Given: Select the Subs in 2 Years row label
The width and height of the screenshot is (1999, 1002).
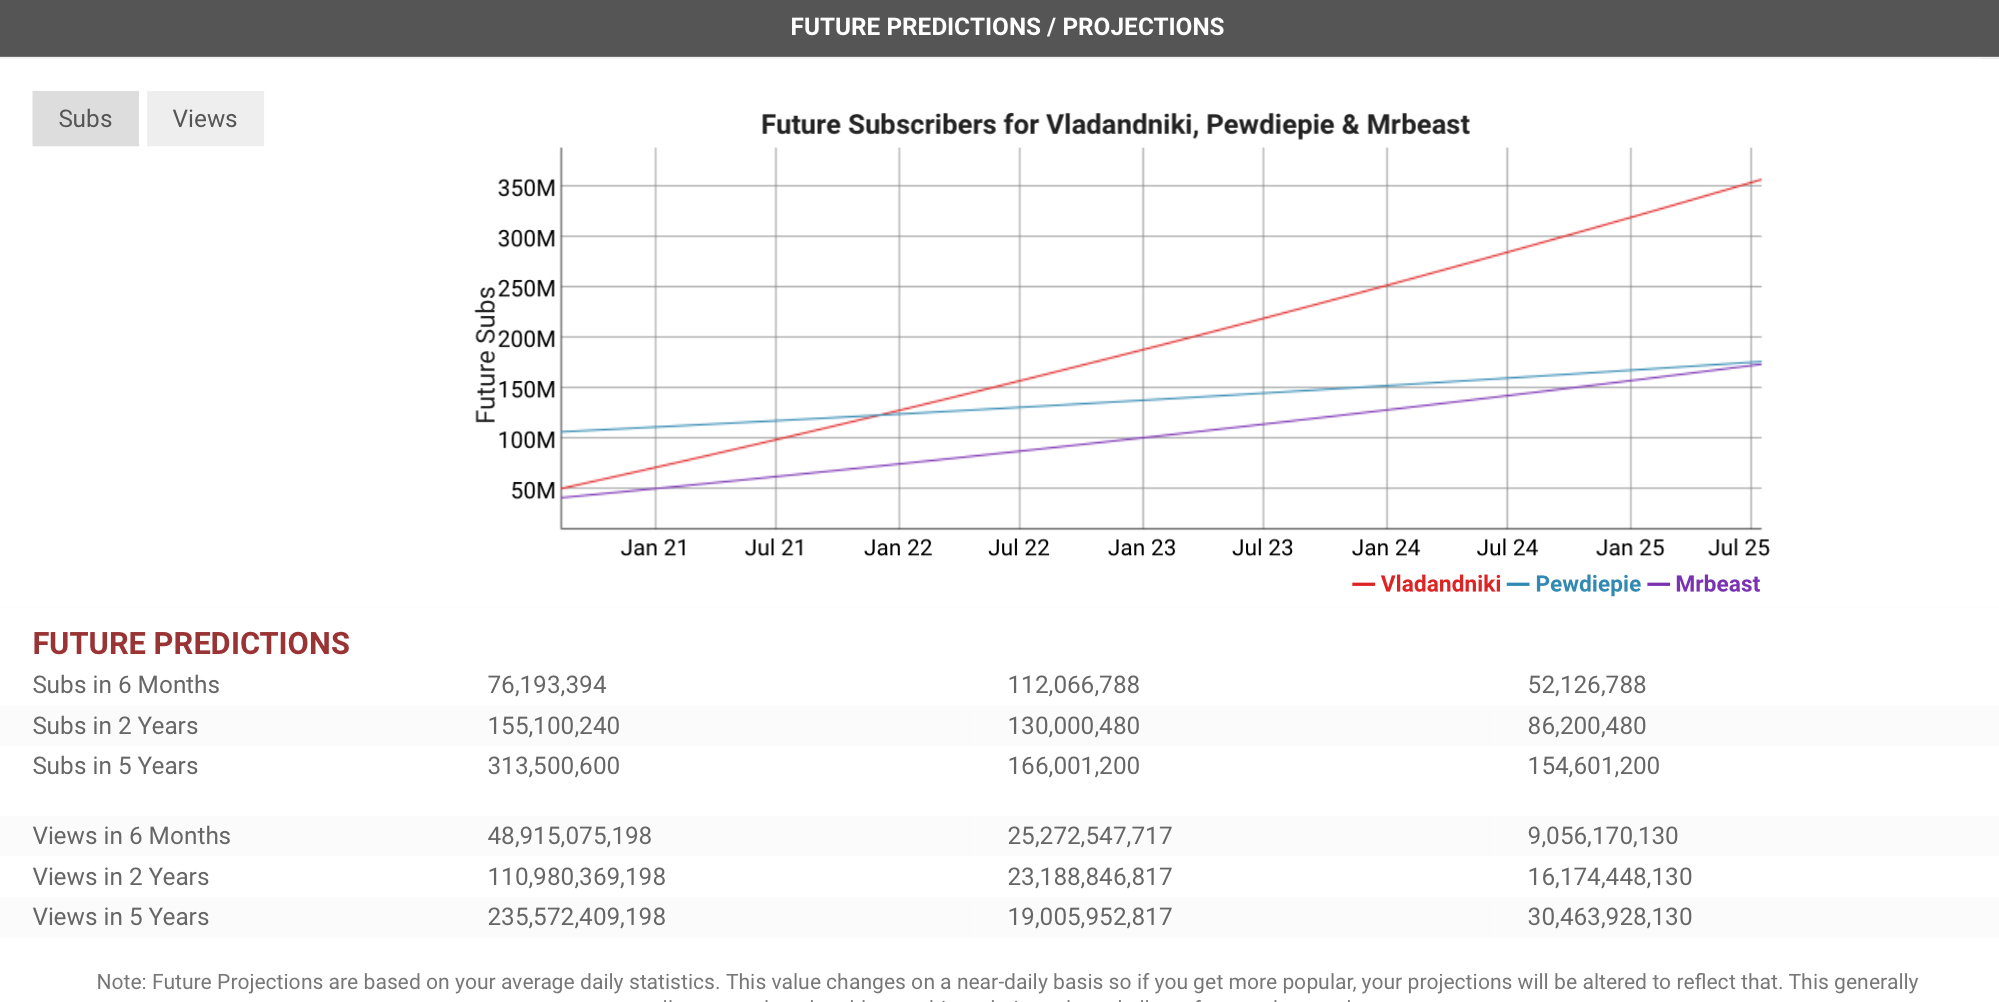Looking at the screenshot, I should [115, 726].
